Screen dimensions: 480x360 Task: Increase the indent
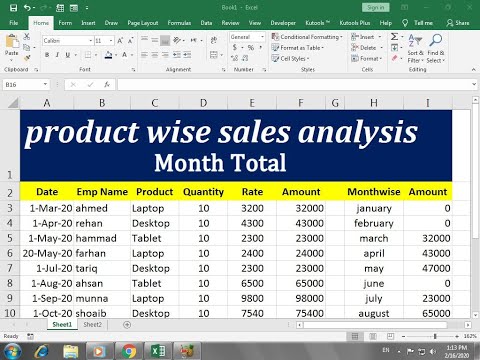[187, 55]
